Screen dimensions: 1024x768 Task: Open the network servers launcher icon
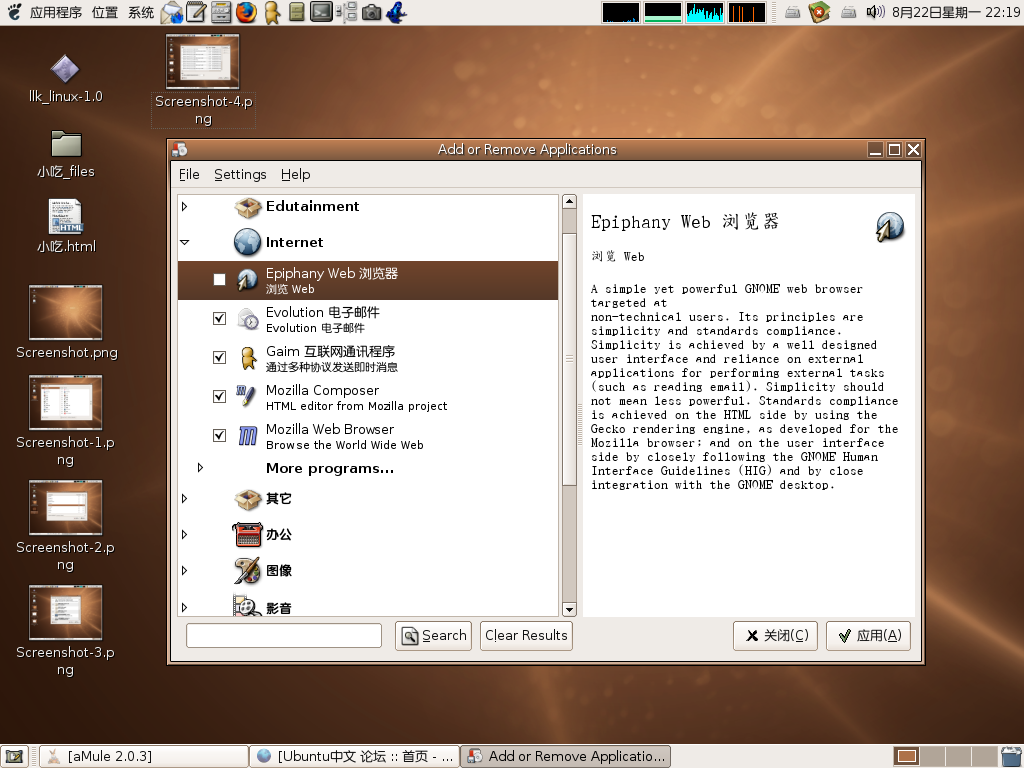tap(348, 12)
